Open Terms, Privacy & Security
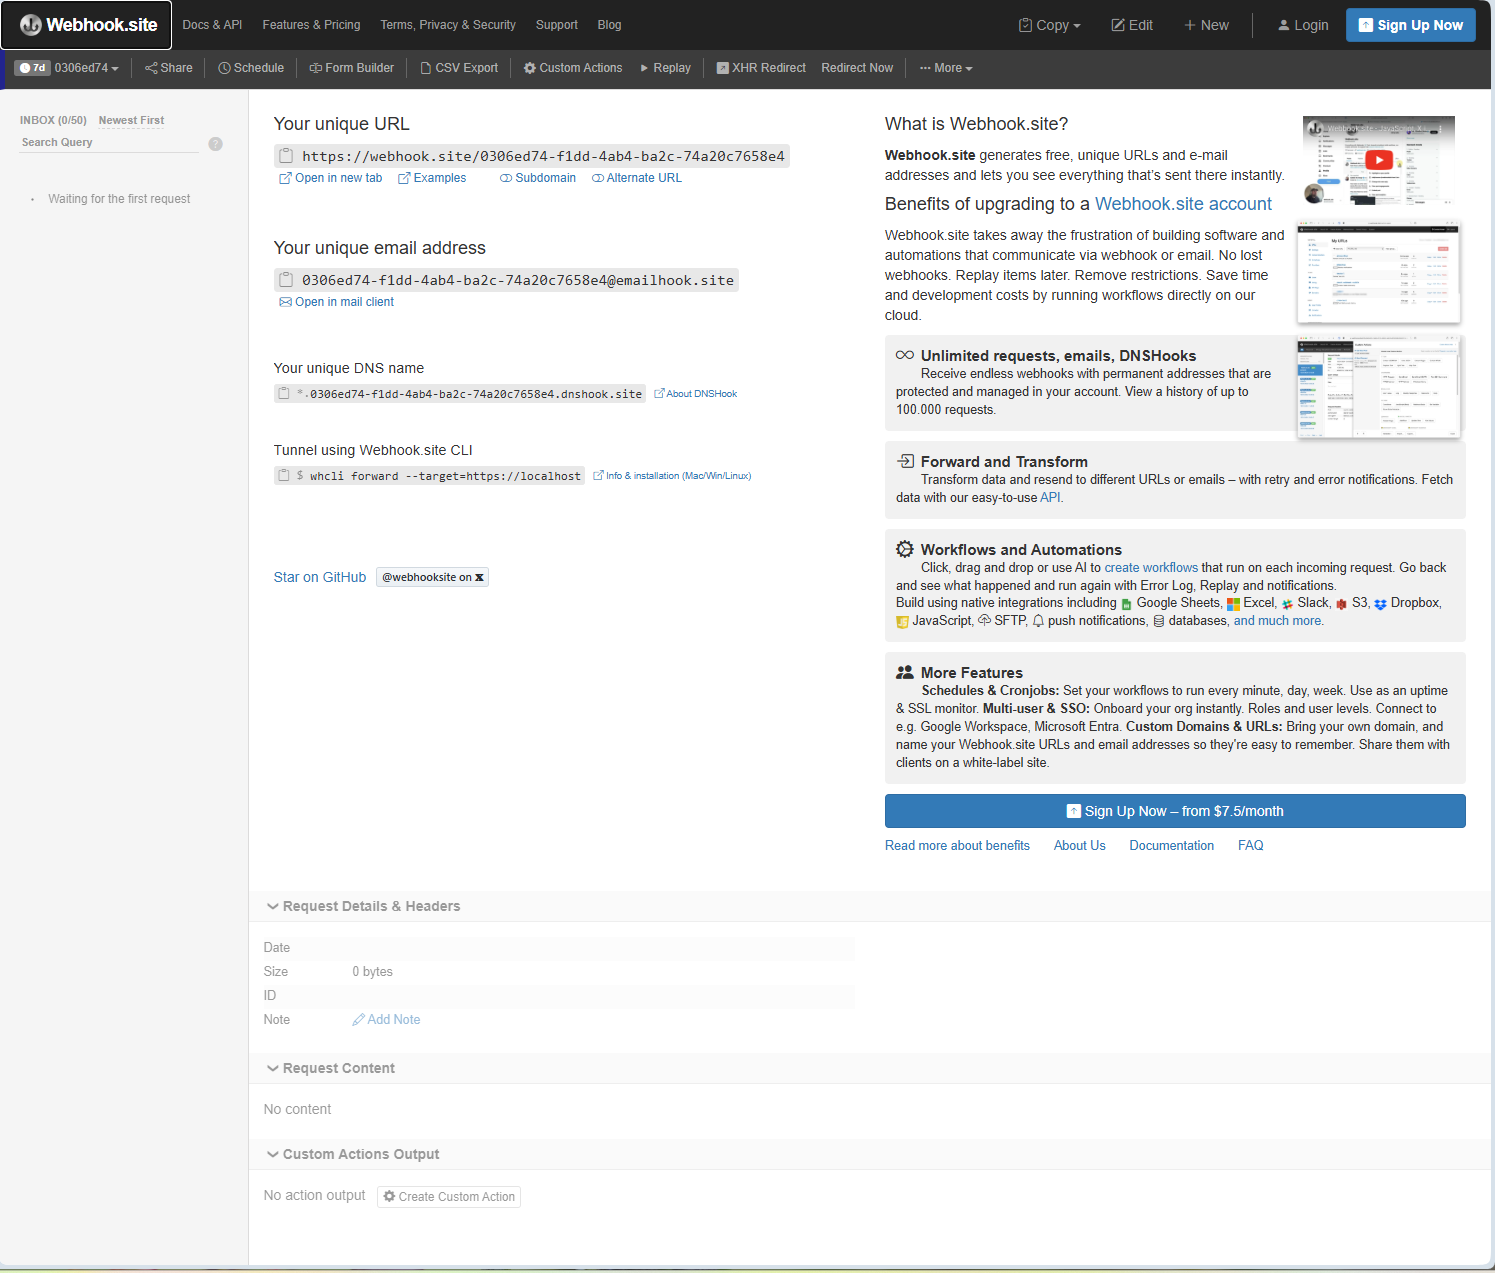 click(448, 25)
